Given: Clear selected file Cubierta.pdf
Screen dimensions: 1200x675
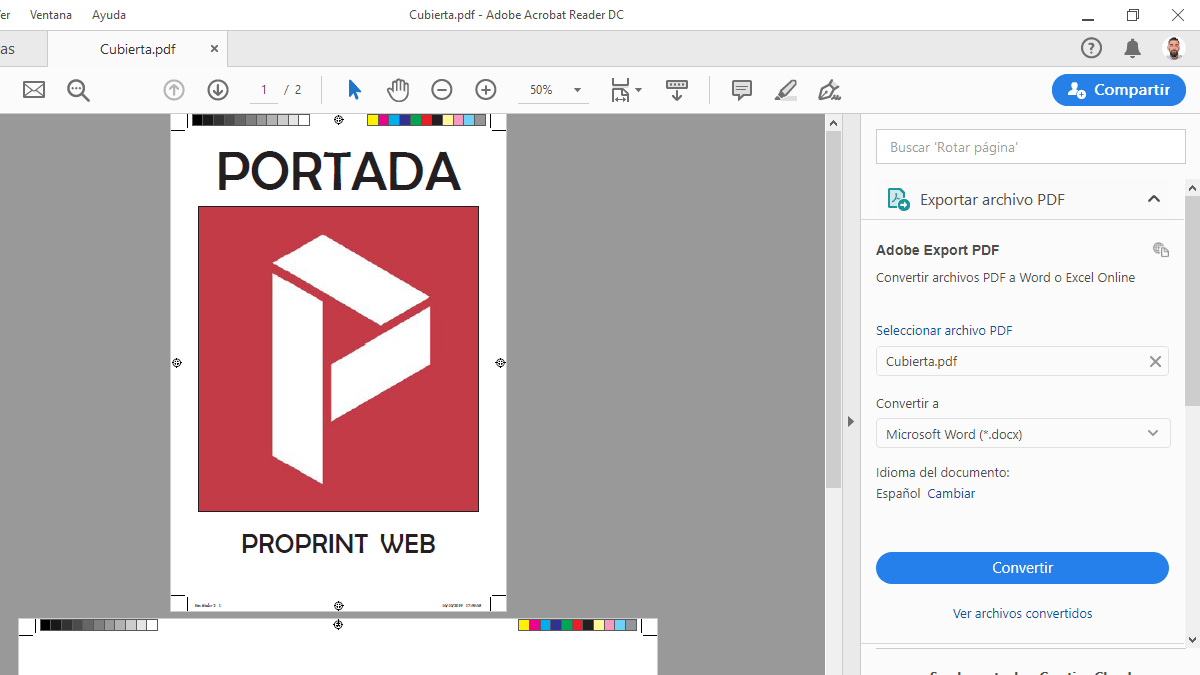Looking at the screenshot, I should 1155,362.
